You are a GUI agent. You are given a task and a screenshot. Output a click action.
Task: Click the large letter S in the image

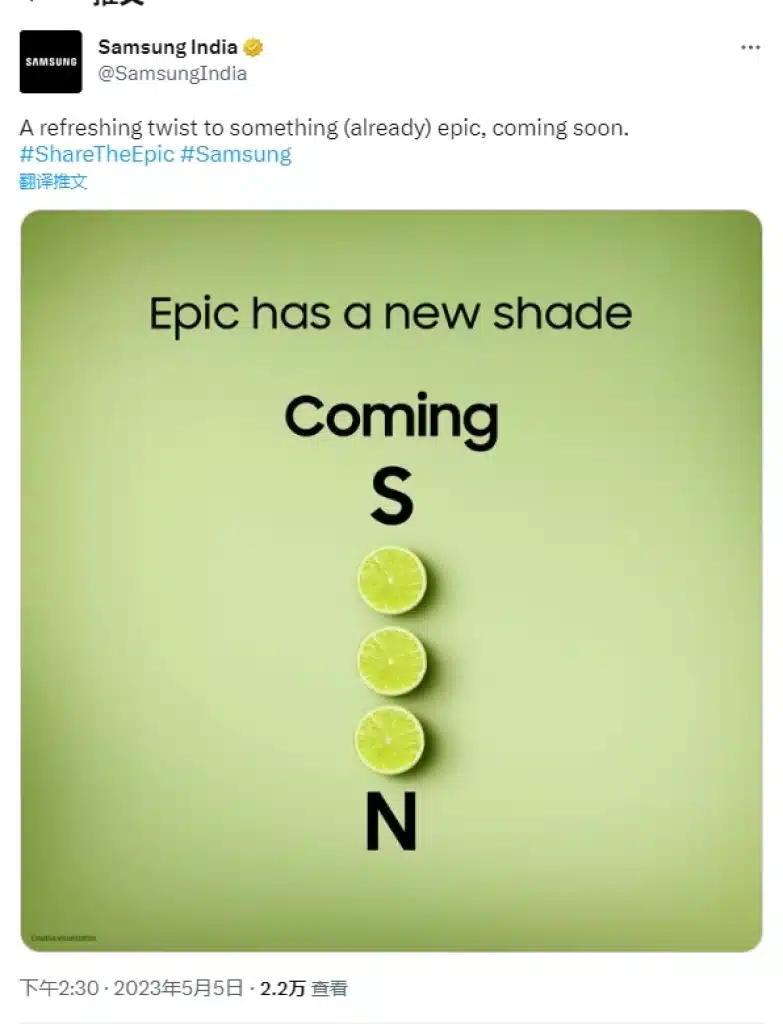coord(391,497)
